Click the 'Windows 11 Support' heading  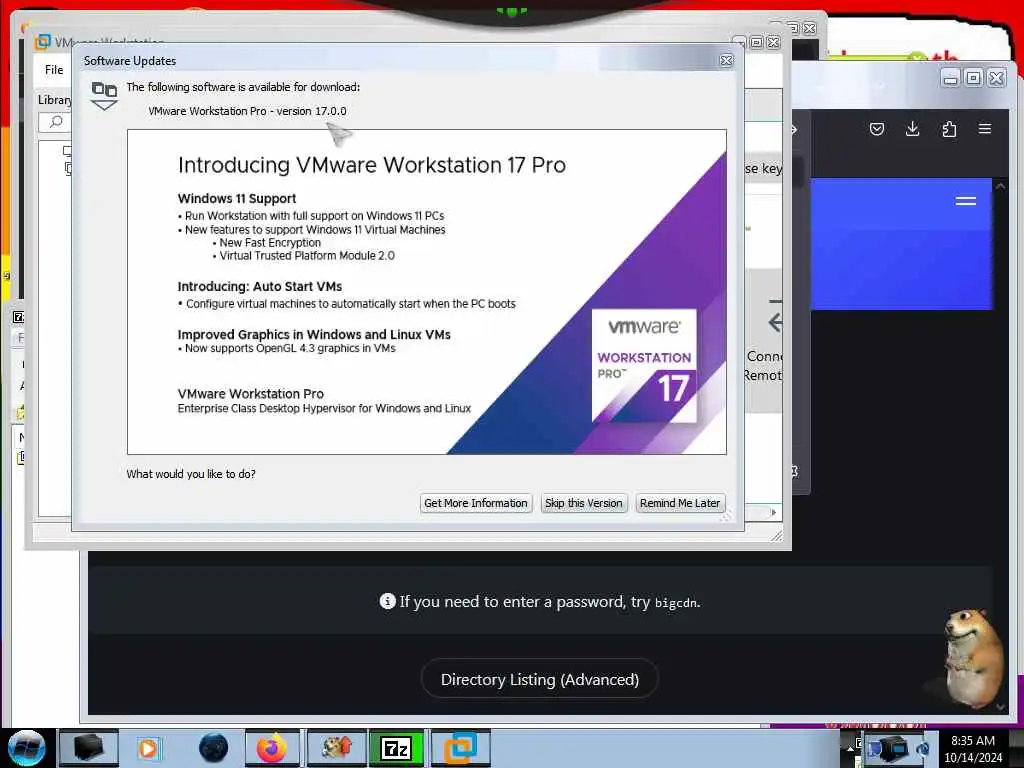coord(236,199)
